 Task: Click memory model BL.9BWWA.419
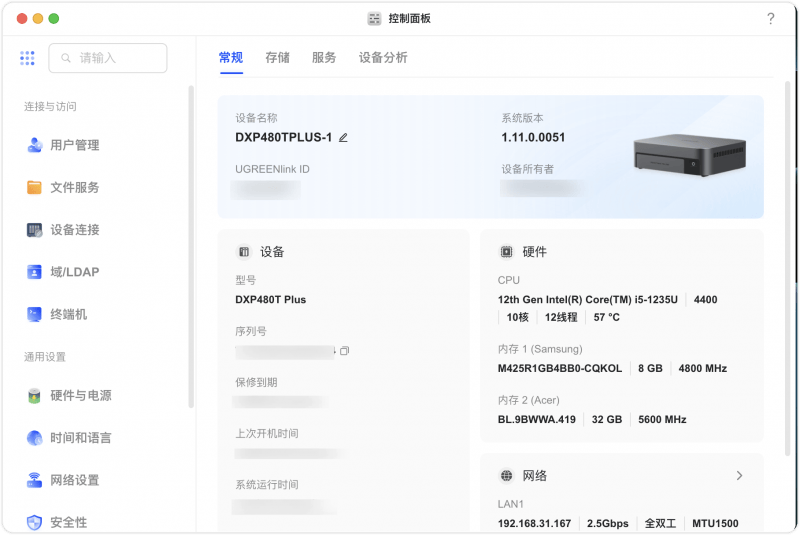pos(537,420)
